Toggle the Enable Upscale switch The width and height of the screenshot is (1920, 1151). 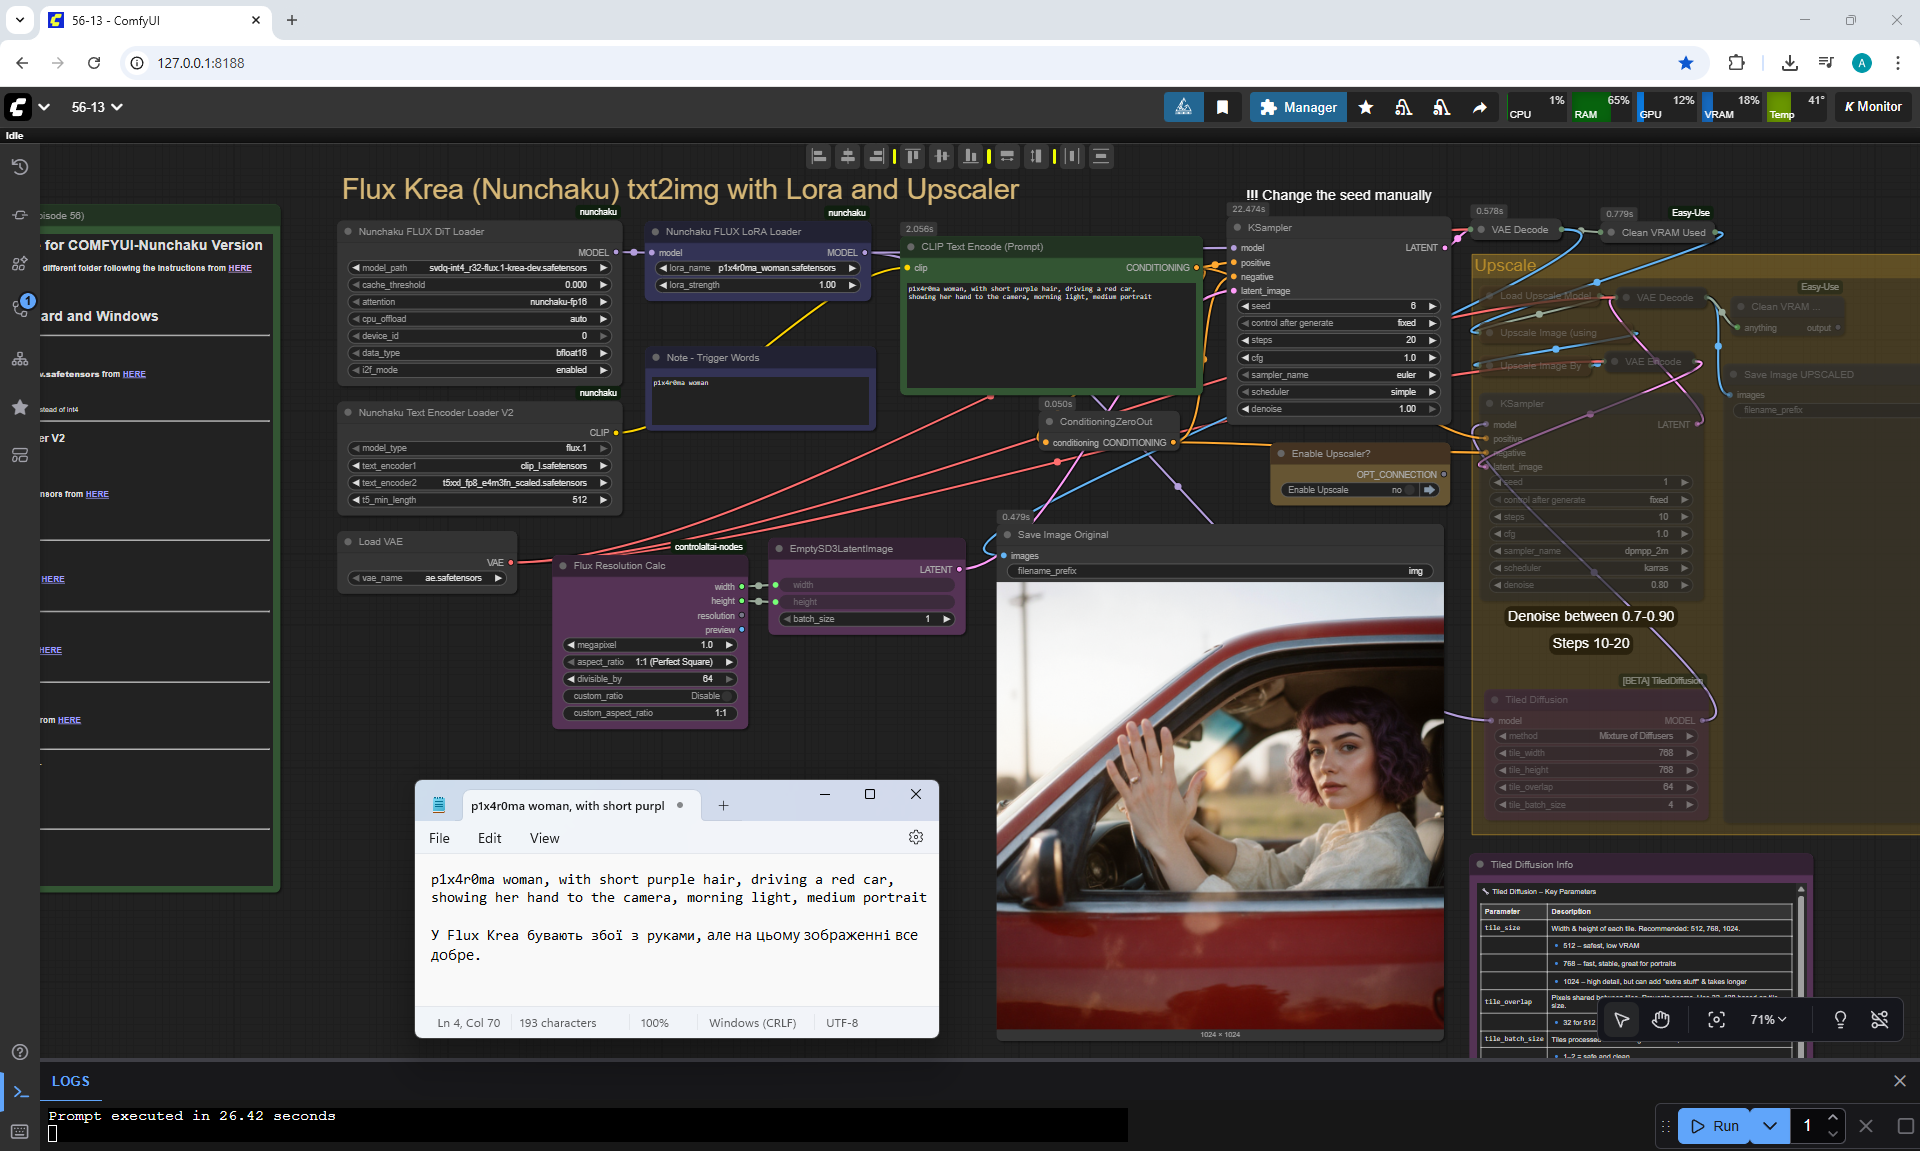[x=1410, y=490]
